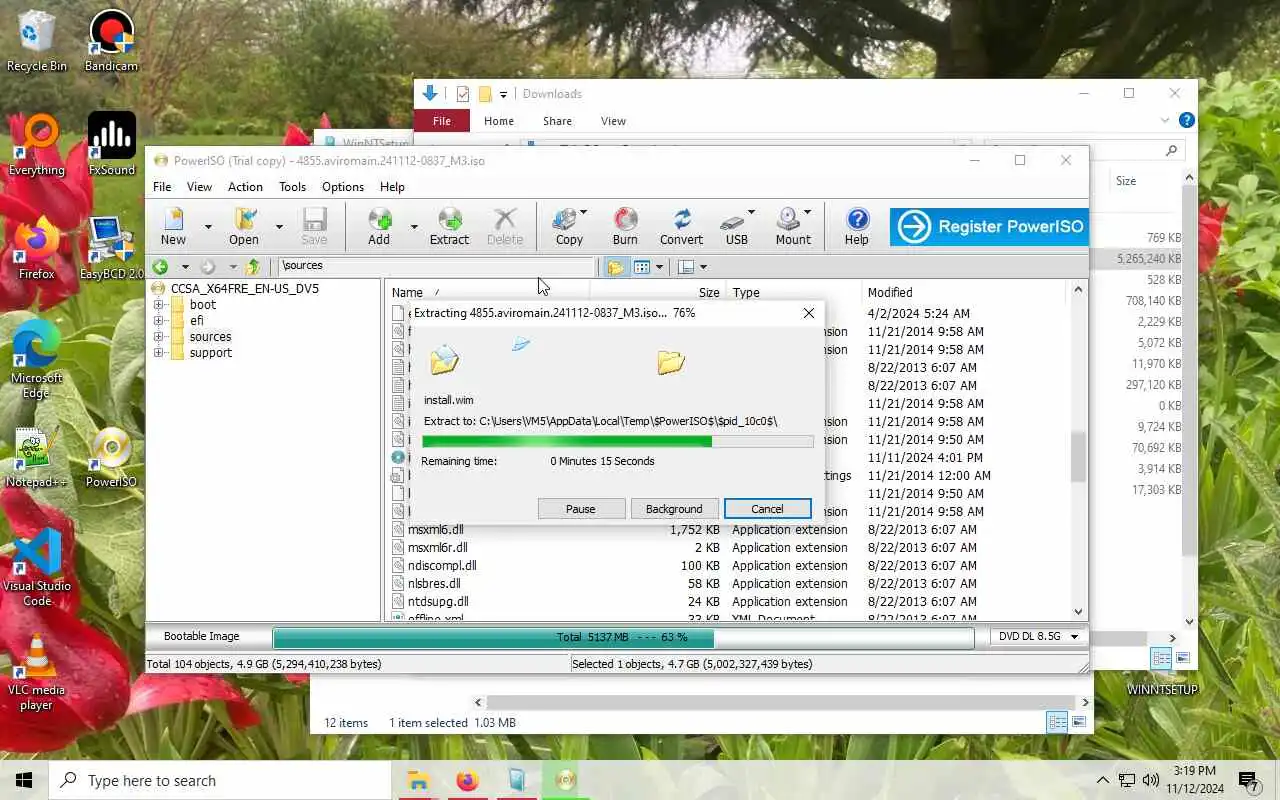Select the ntdsupg.dll file row
The image size is (1280, 800).
[x=727, y=602]
